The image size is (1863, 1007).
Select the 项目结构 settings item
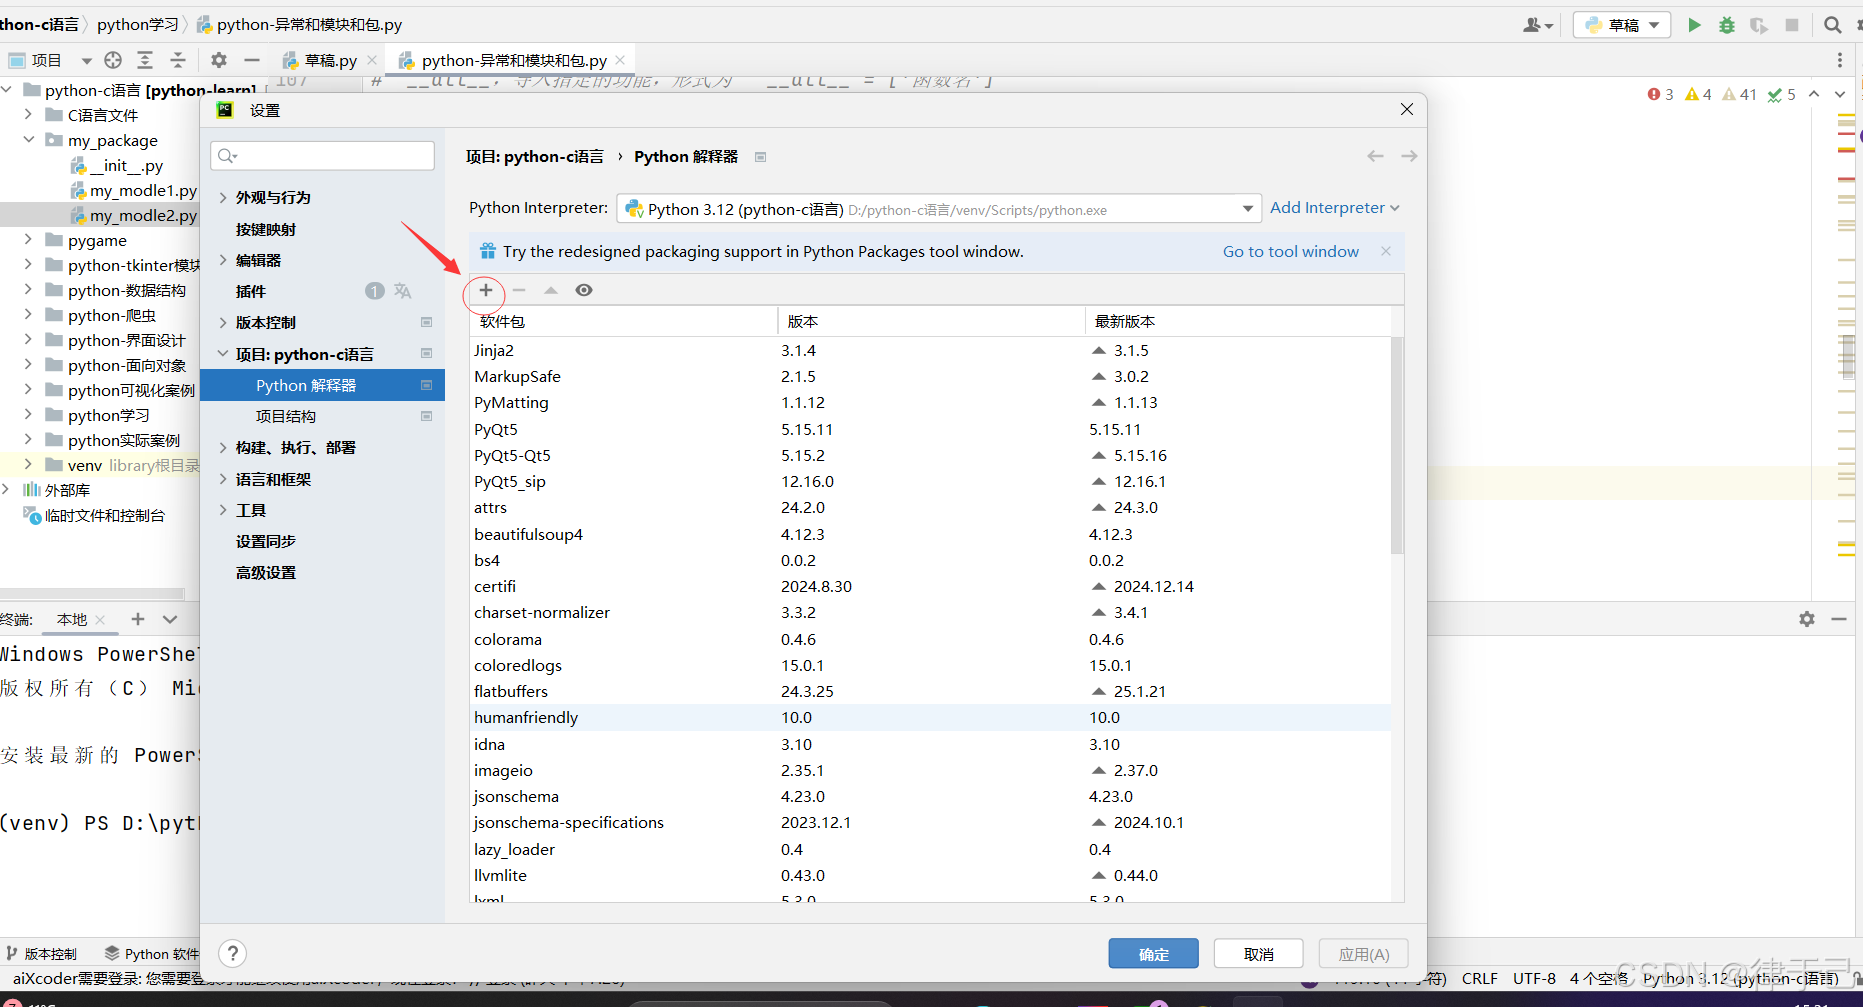point(286,416)
